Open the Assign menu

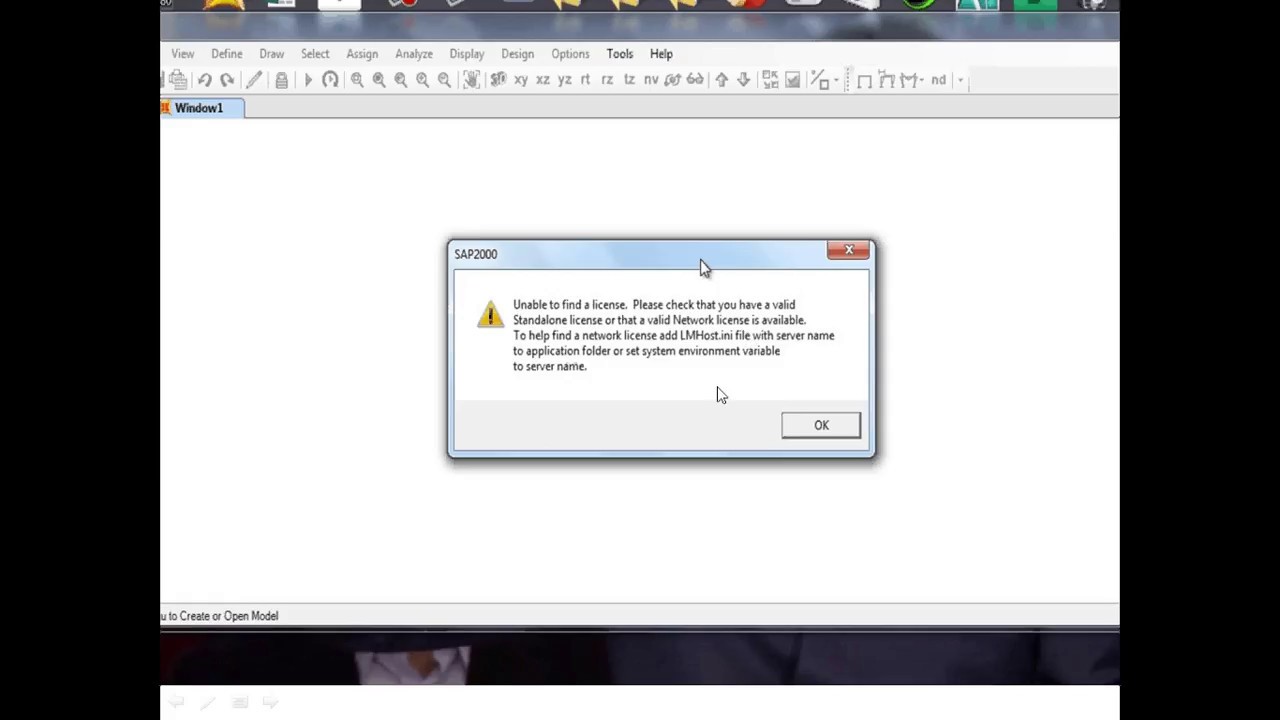pyautogui.click(x=362, y=54)
